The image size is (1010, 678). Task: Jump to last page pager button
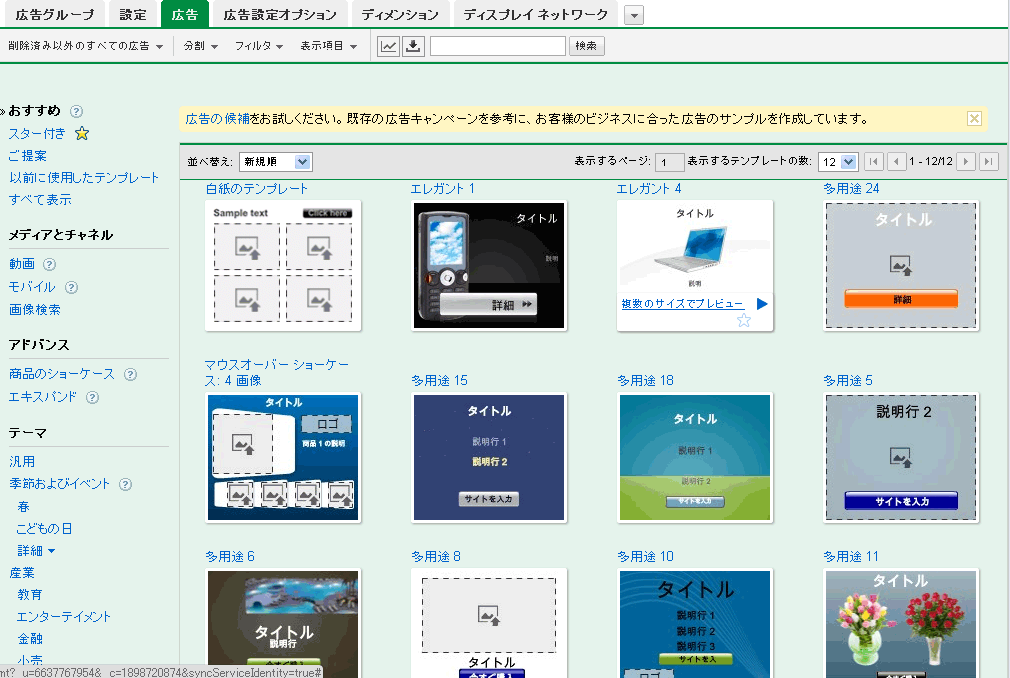[x=989, y=161]
